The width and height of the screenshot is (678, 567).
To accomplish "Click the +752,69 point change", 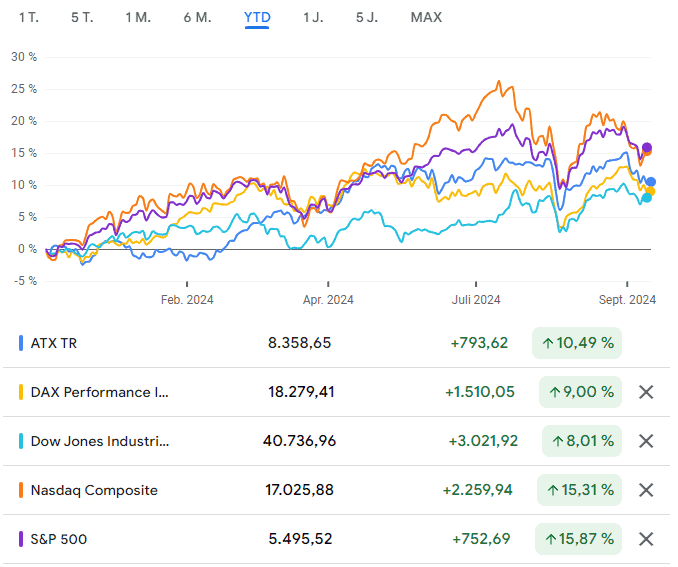I will tap(481, 539).
